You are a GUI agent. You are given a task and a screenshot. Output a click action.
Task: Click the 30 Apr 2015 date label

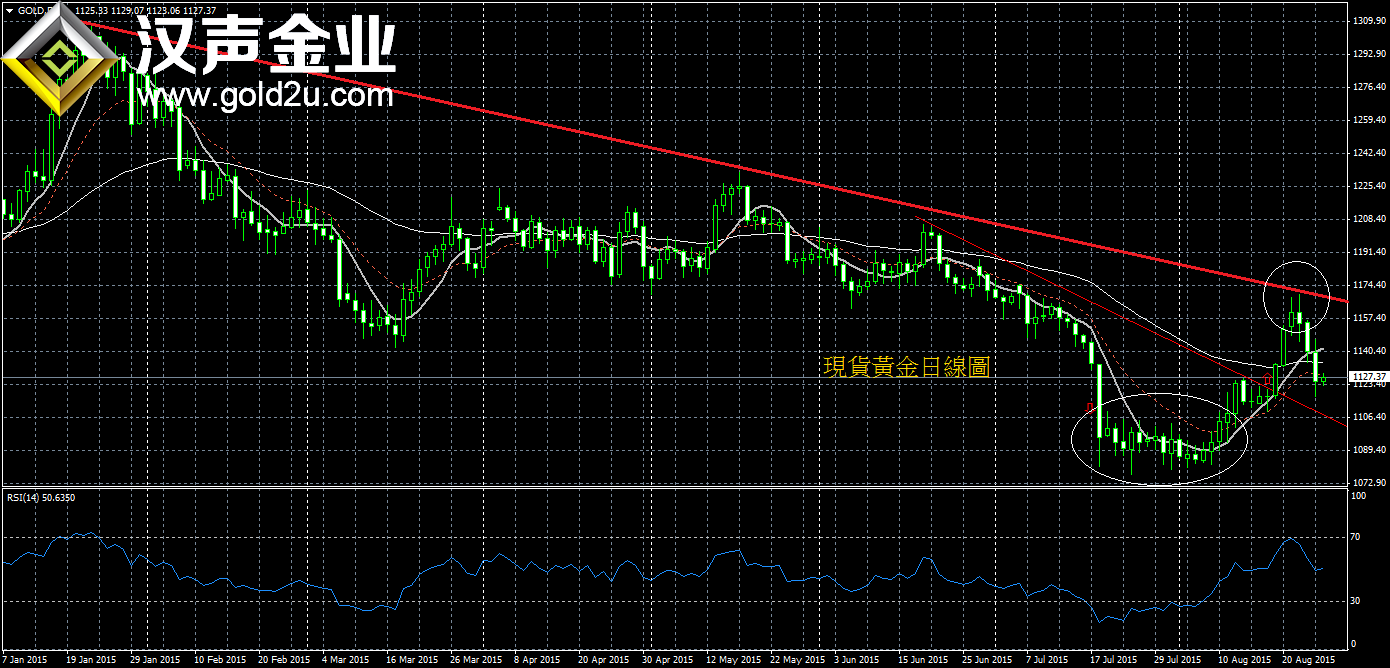click(x=669, y=660)
